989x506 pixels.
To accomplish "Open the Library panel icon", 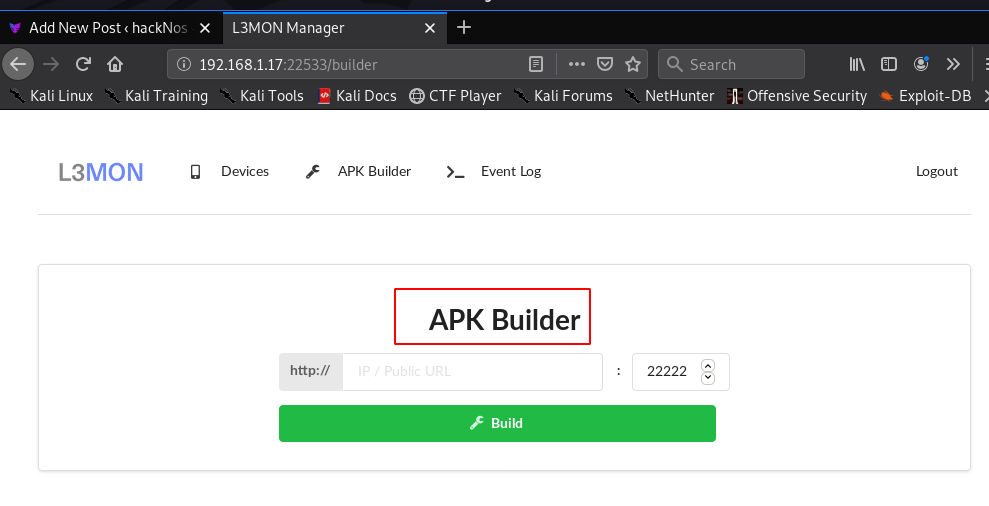I will (857, 64).
